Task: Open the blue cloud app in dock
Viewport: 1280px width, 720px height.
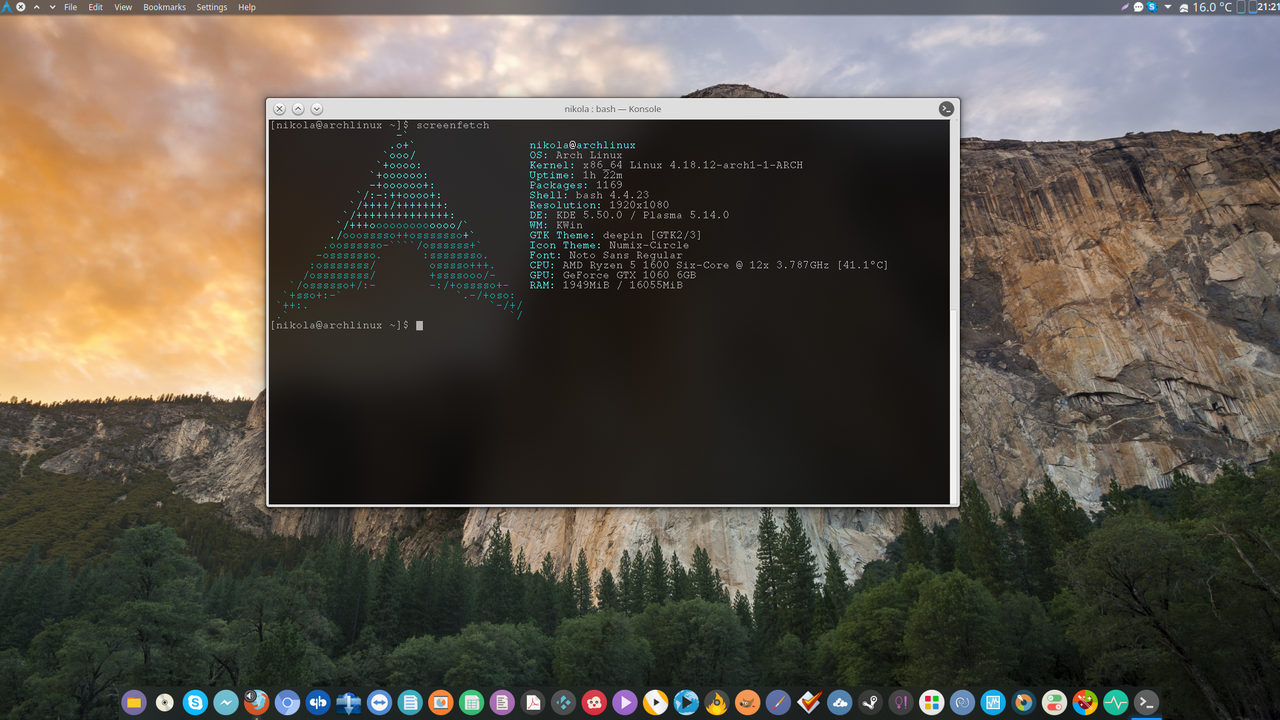Action: click(x=839, y=703)
